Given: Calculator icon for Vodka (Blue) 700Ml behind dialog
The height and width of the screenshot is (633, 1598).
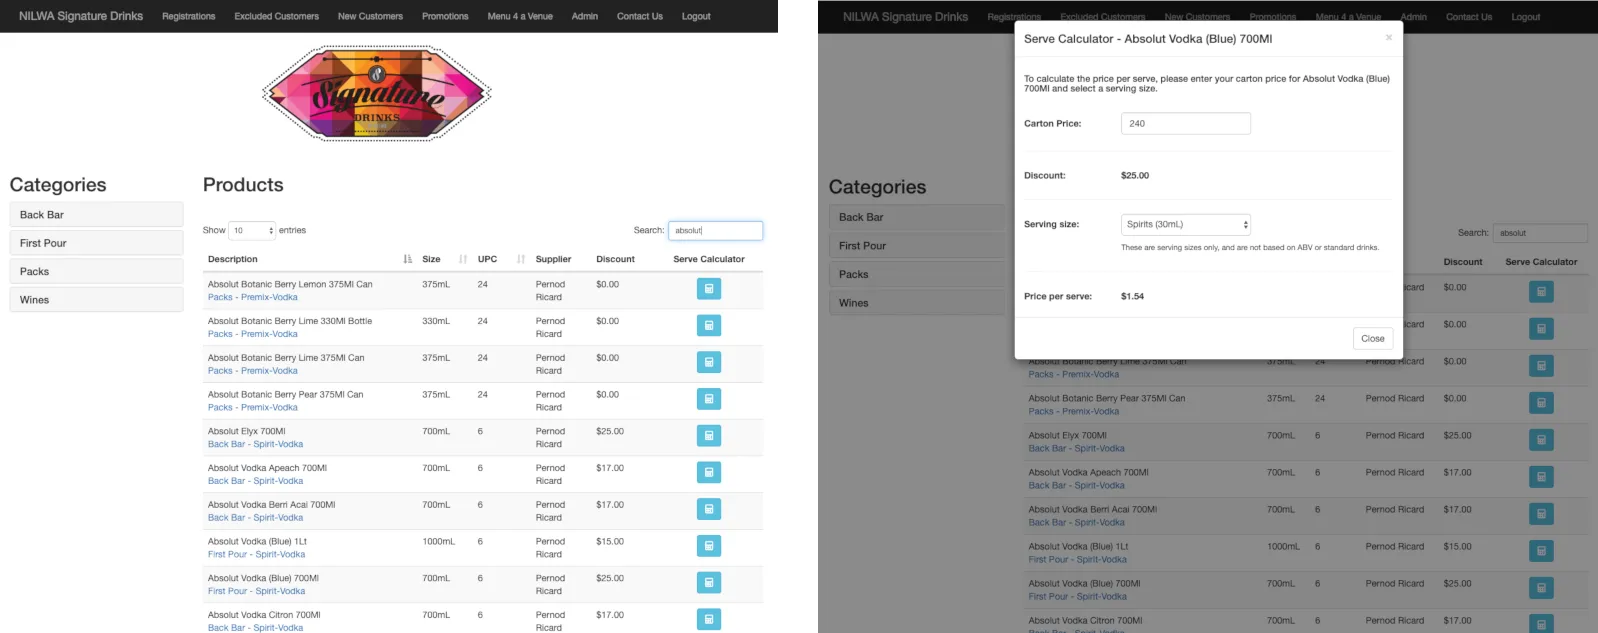Looking at the screenshot, I should [1541, 588].
